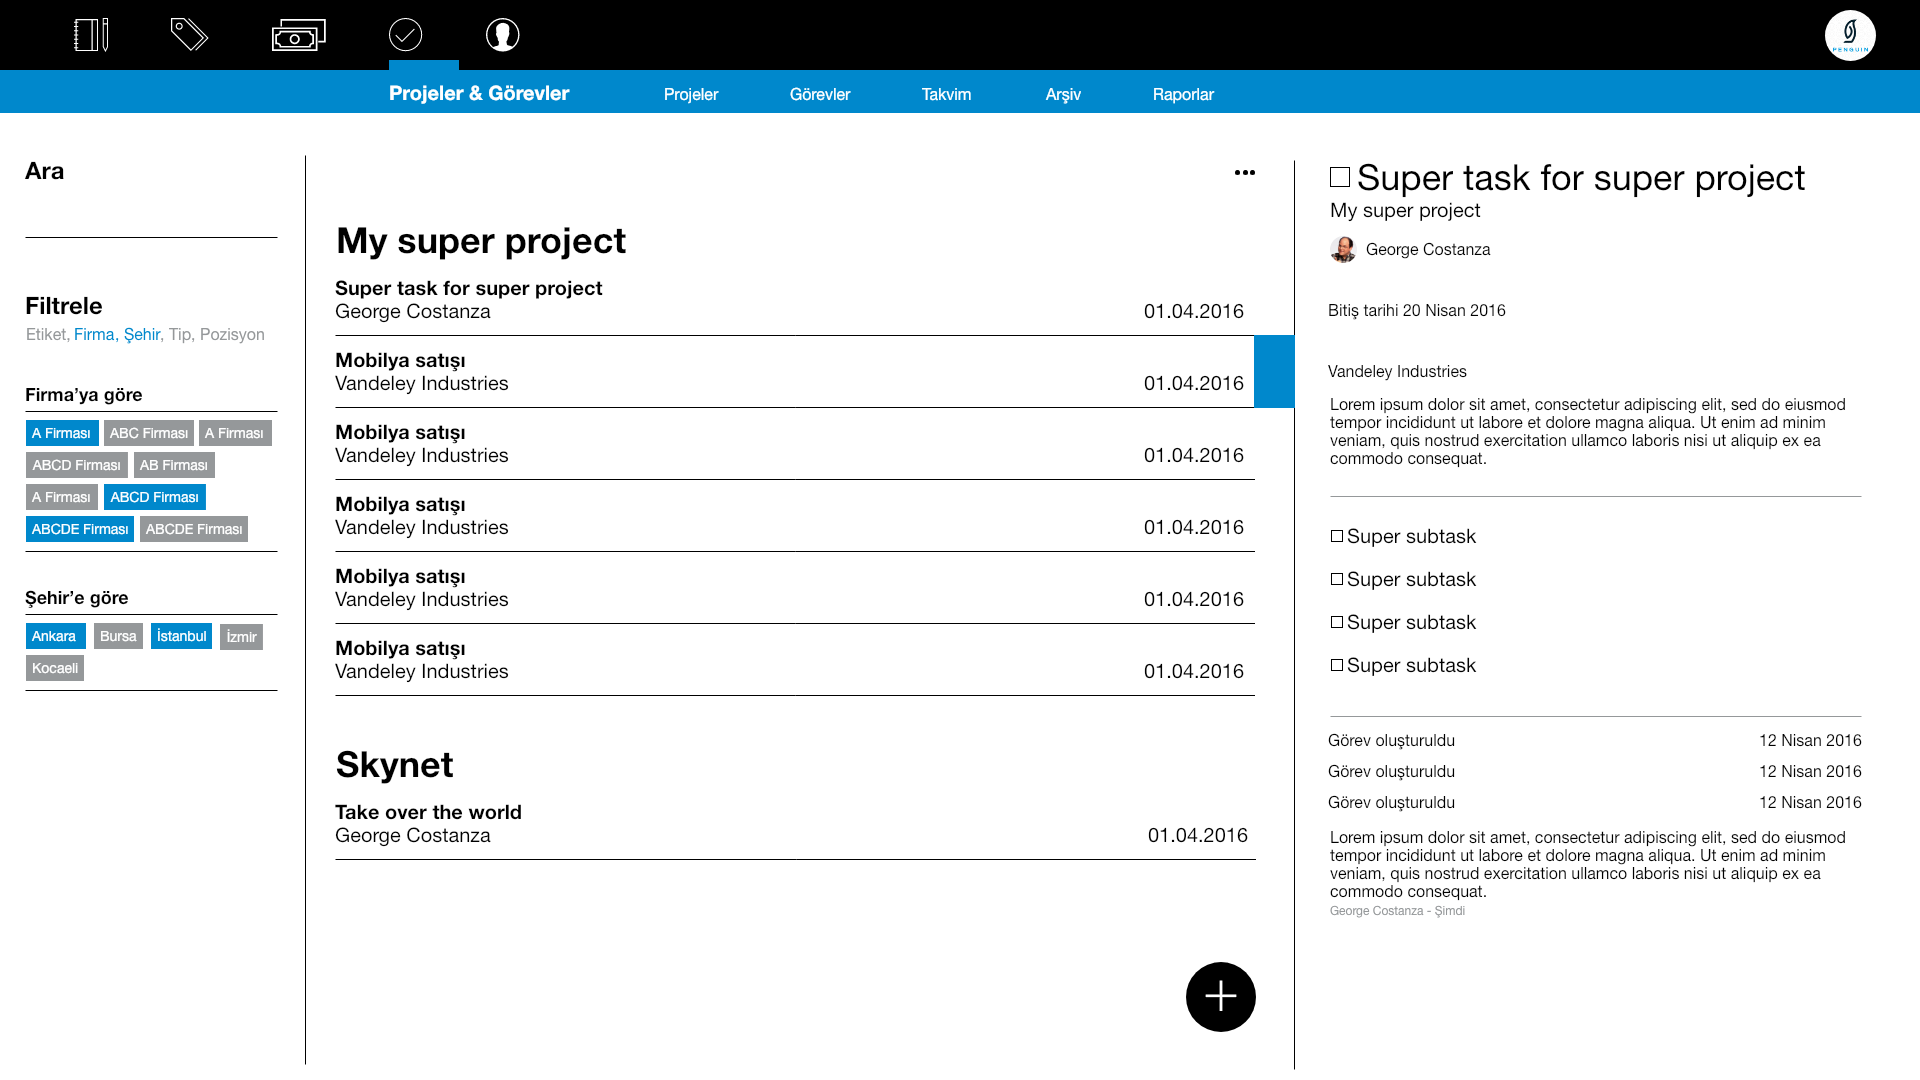
Task: Click the Firma filter link
Action: coord(94,334)
